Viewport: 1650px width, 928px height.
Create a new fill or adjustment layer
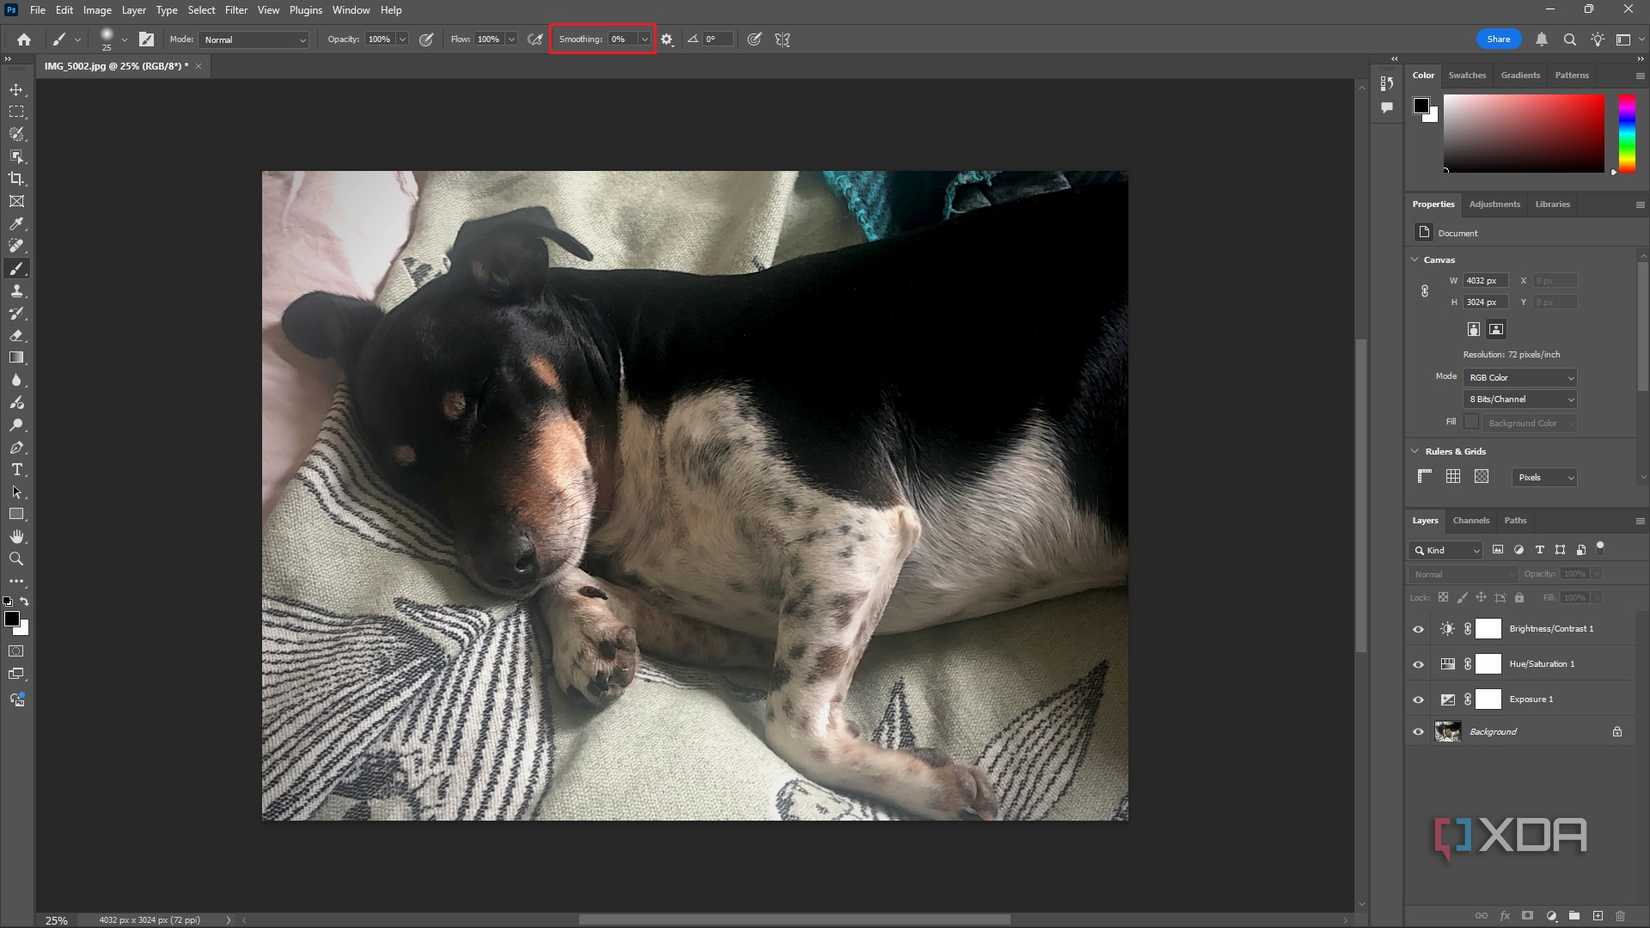tap(1551, 915)
